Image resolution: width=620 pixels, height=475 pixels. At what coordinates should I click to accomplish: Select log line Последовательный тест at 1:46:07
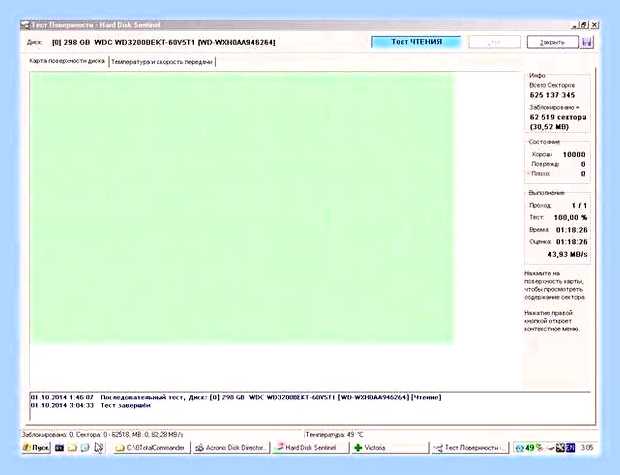[236, 397]
